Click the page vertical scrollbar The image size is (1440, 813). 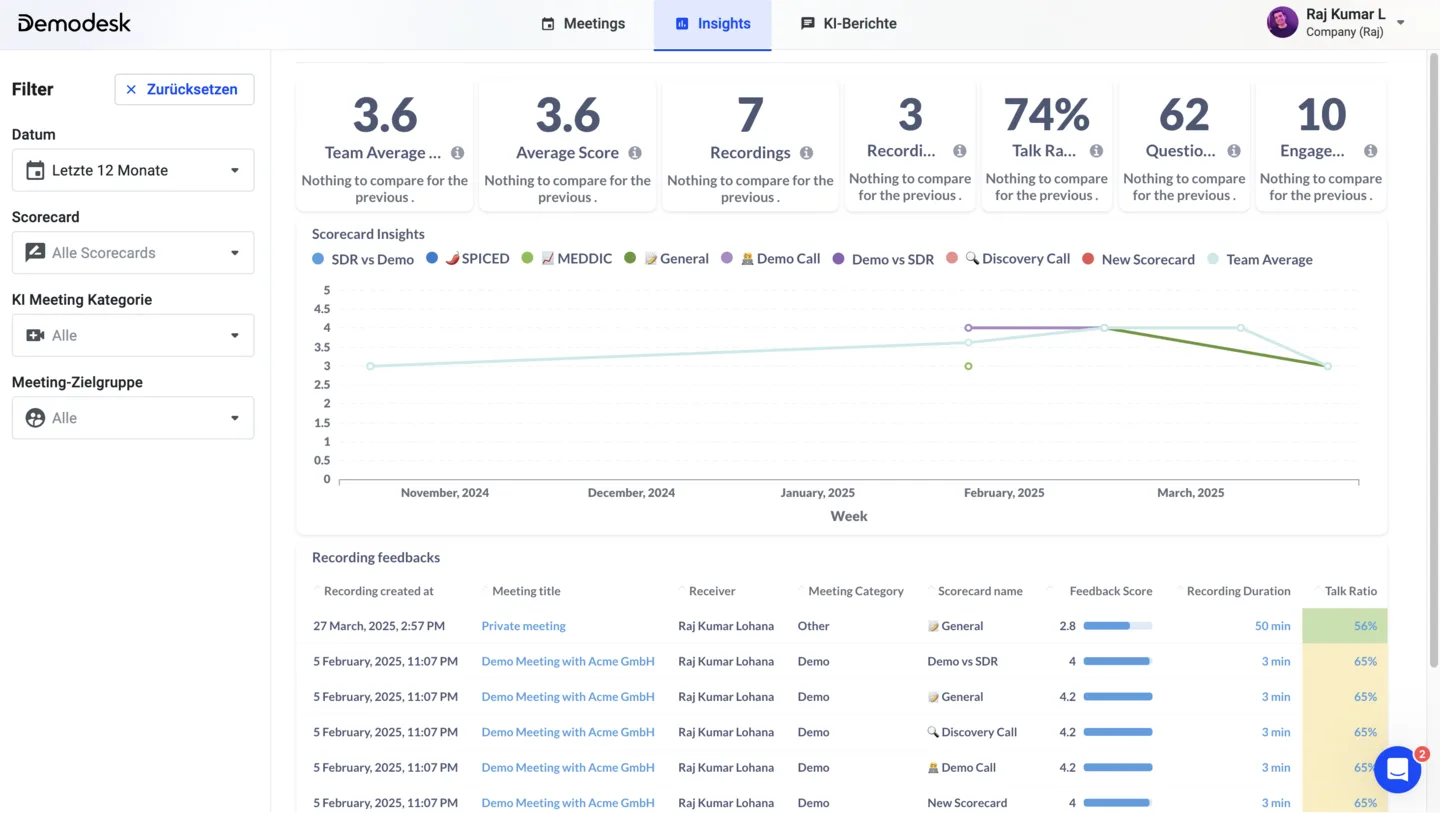1432,360
